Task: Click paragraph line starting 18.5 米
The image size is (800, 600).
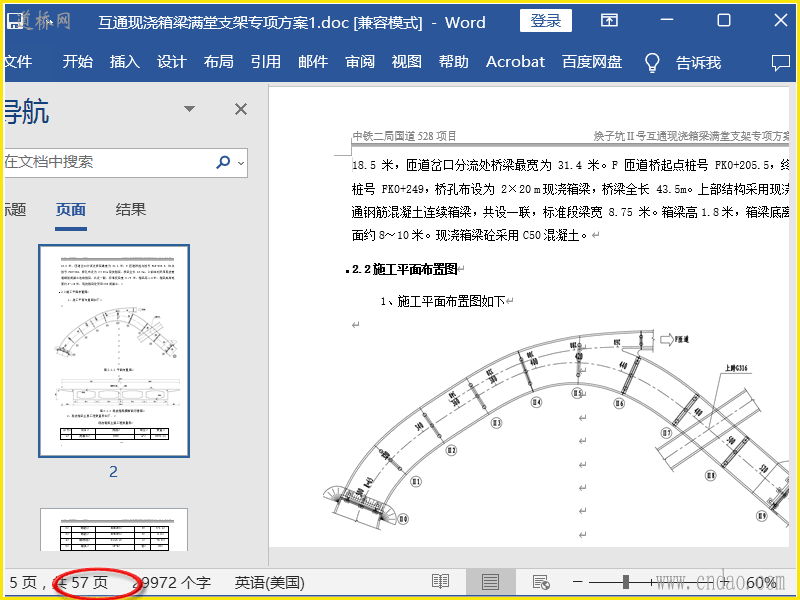Action: coord(570,165)
